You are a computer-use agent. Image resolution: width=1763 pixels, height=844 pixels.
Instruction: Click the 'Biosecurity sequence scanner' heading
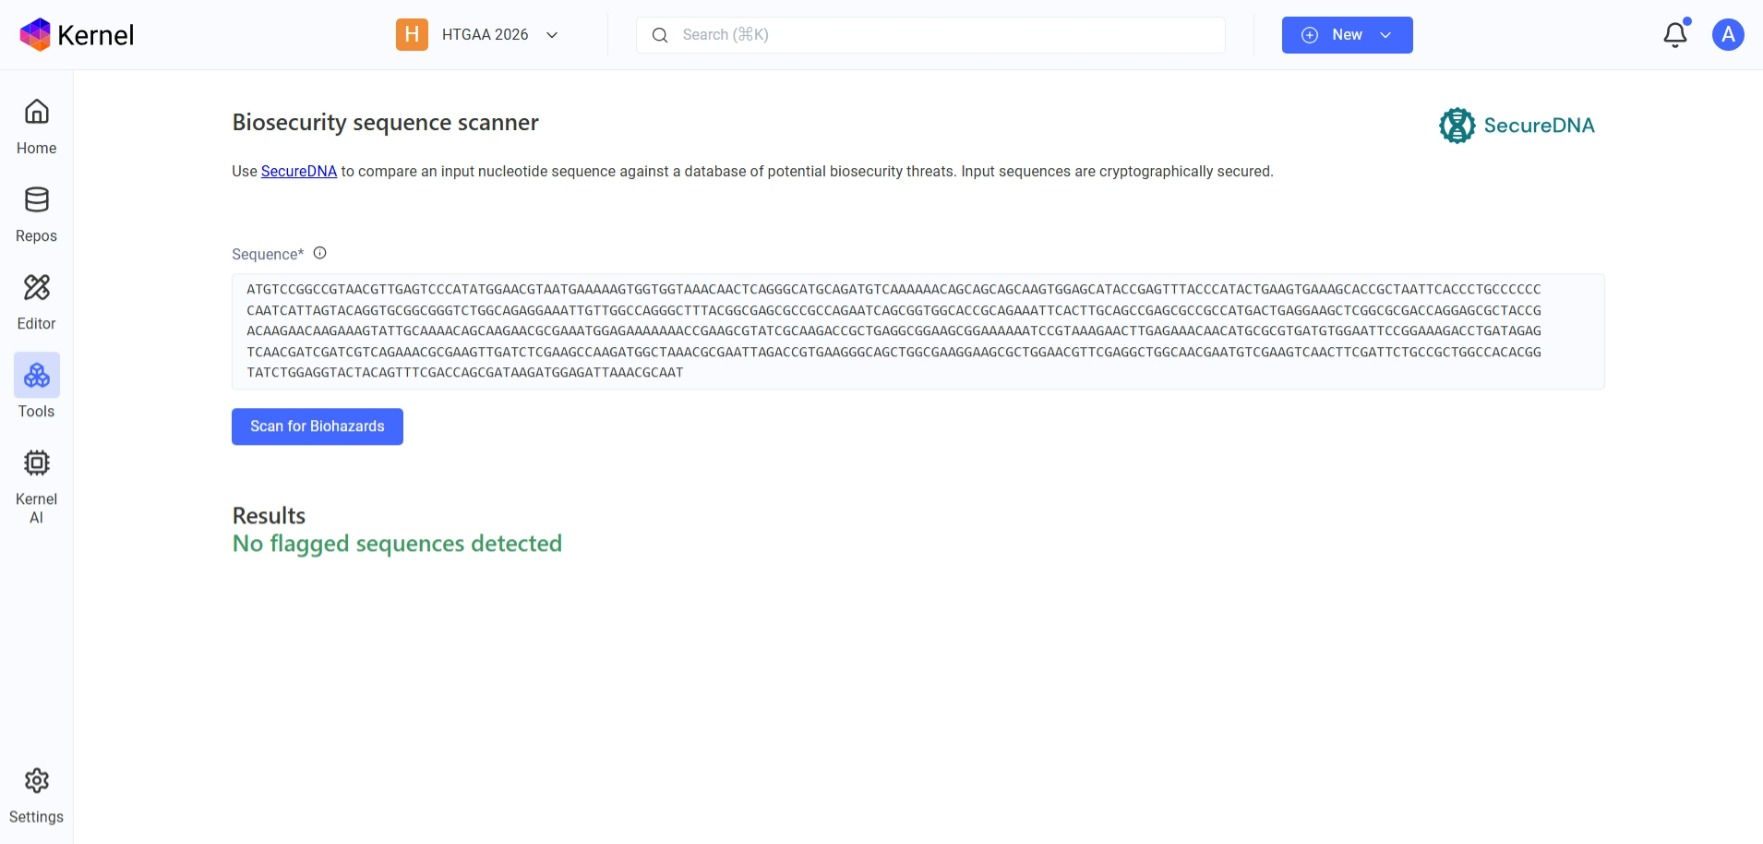[385, 122]
